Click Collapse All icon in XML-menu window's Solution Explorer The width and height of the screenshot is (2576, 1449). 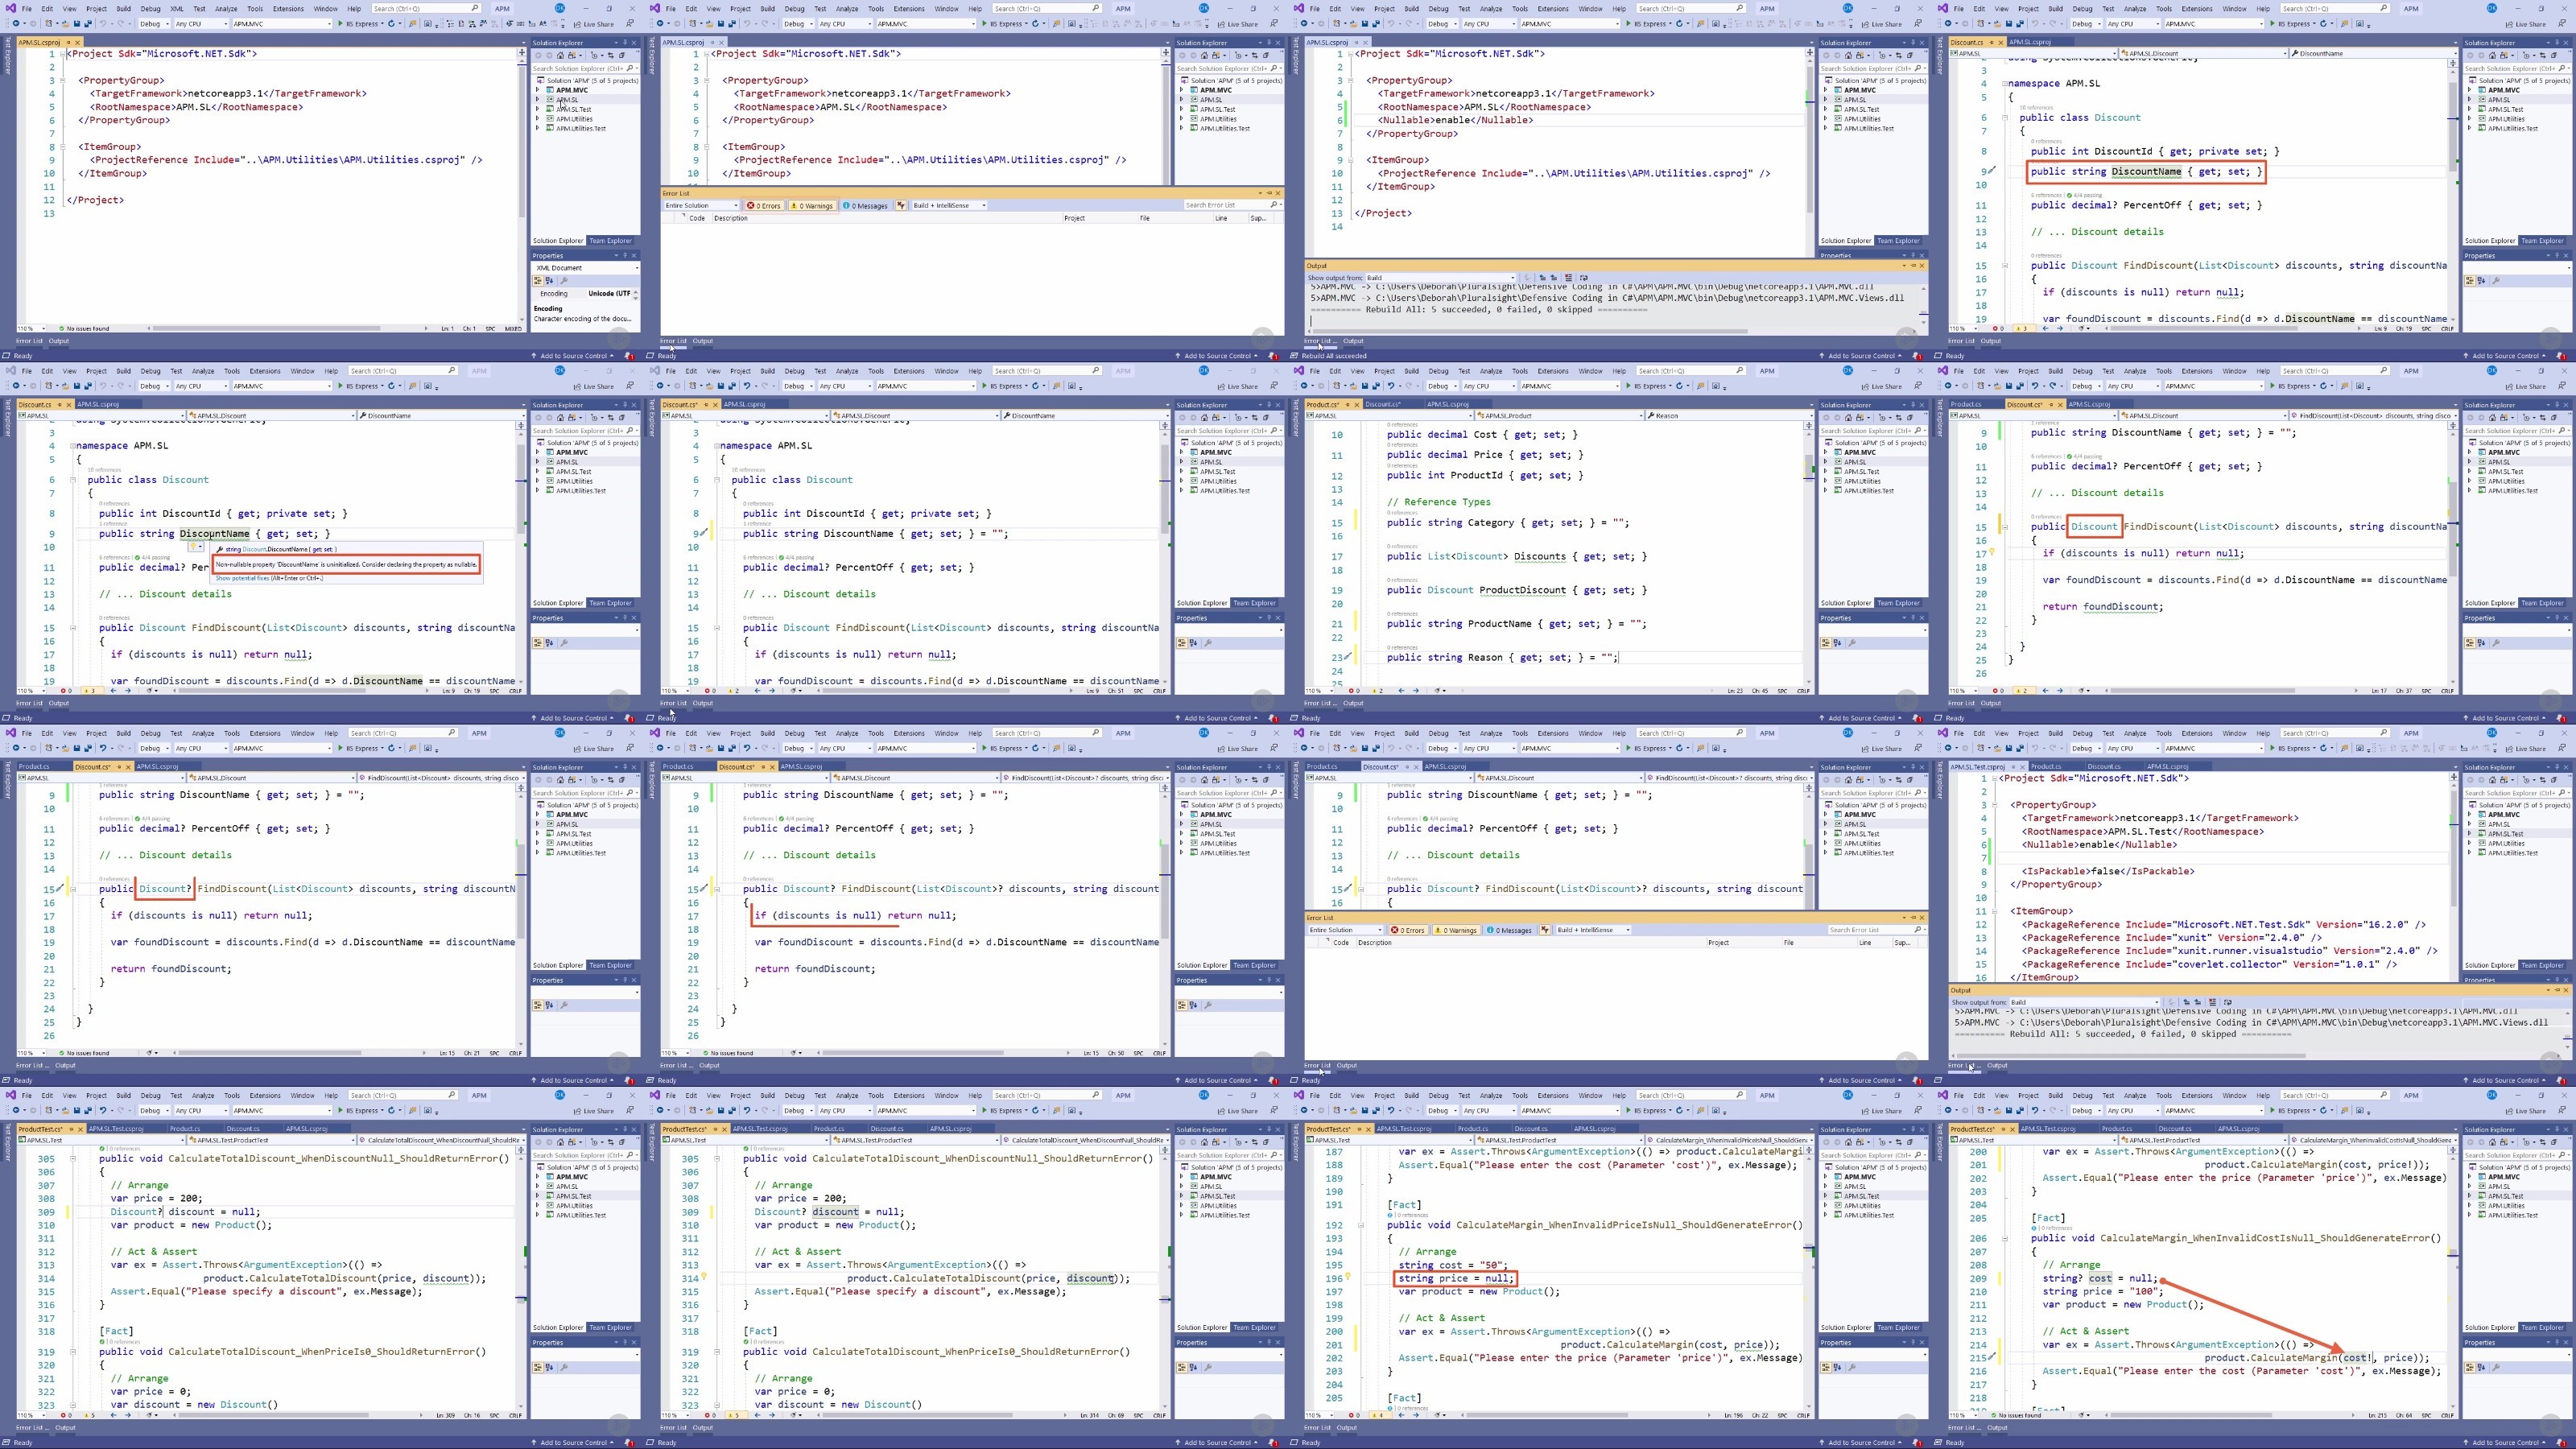pos(622,55)
